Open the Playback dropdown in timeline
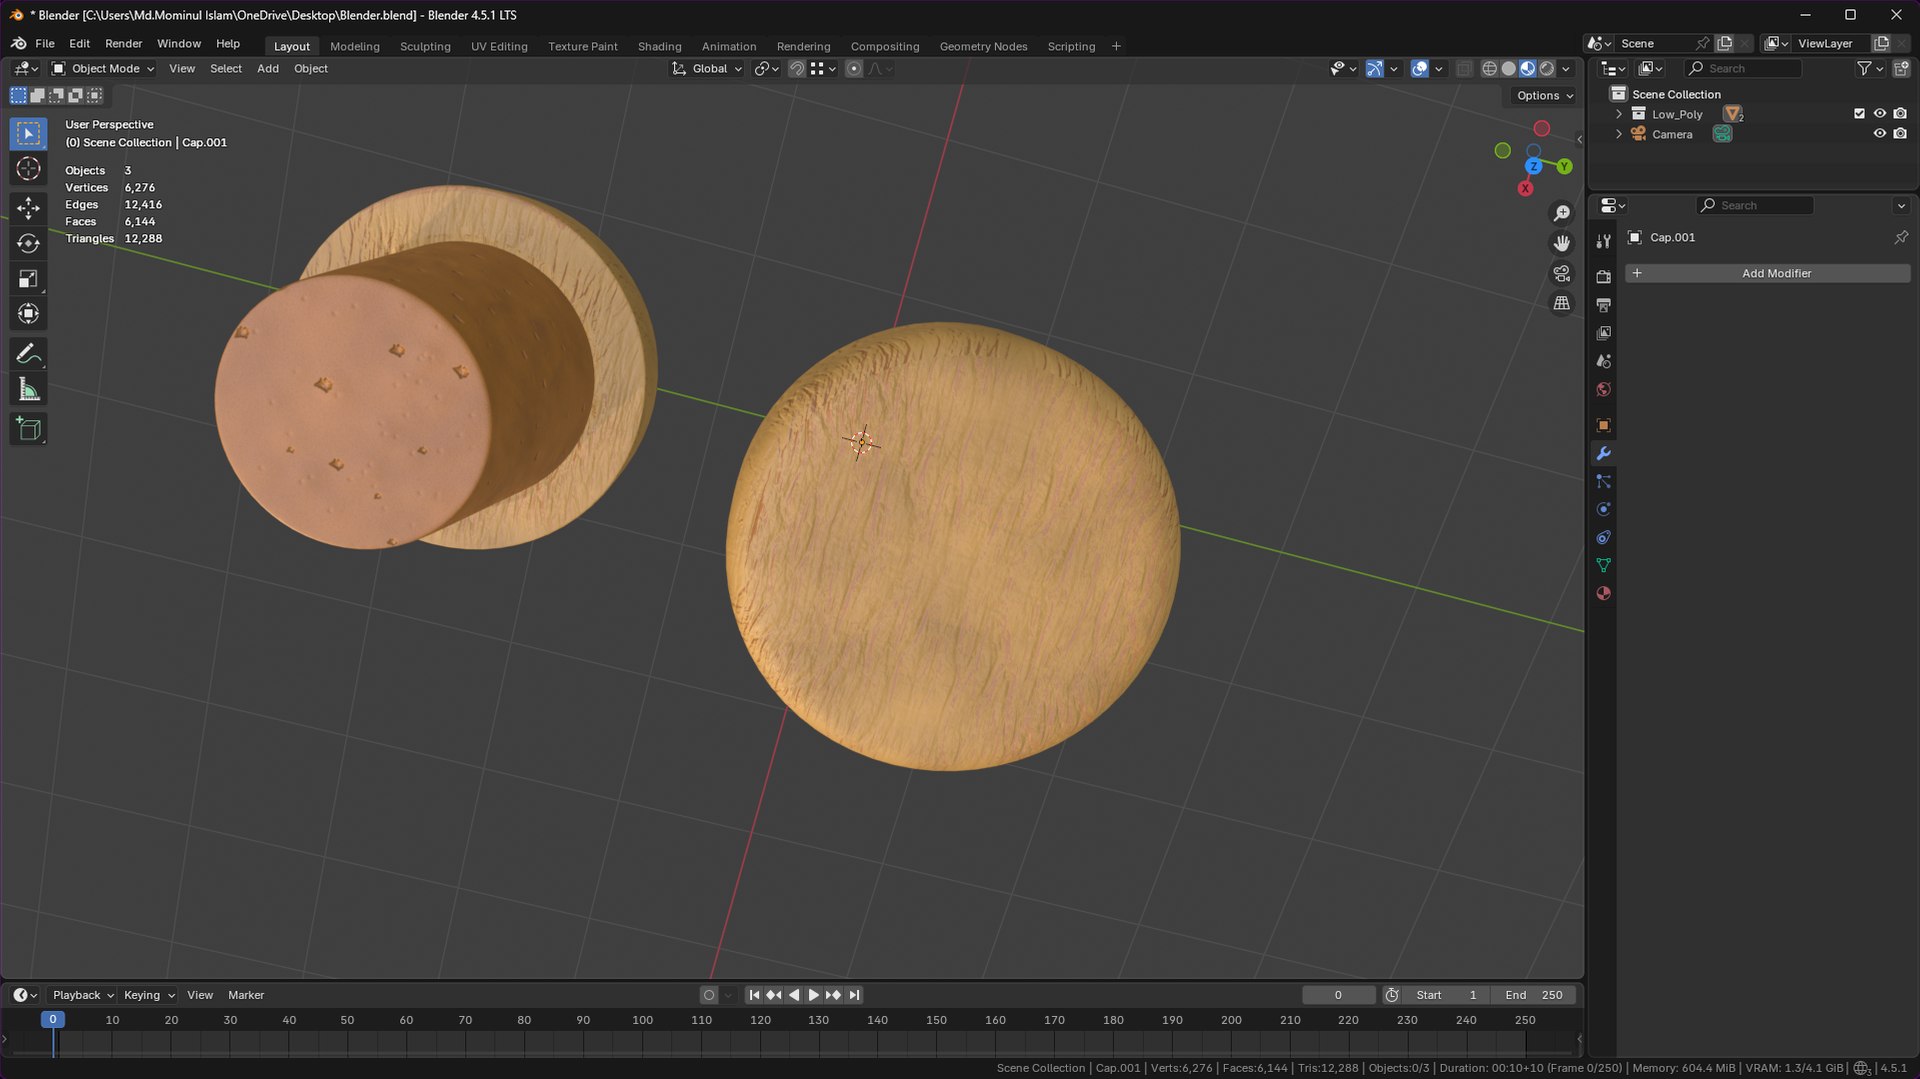The width and height of the screenshot is (1920, 1079). tap(83, 995)
